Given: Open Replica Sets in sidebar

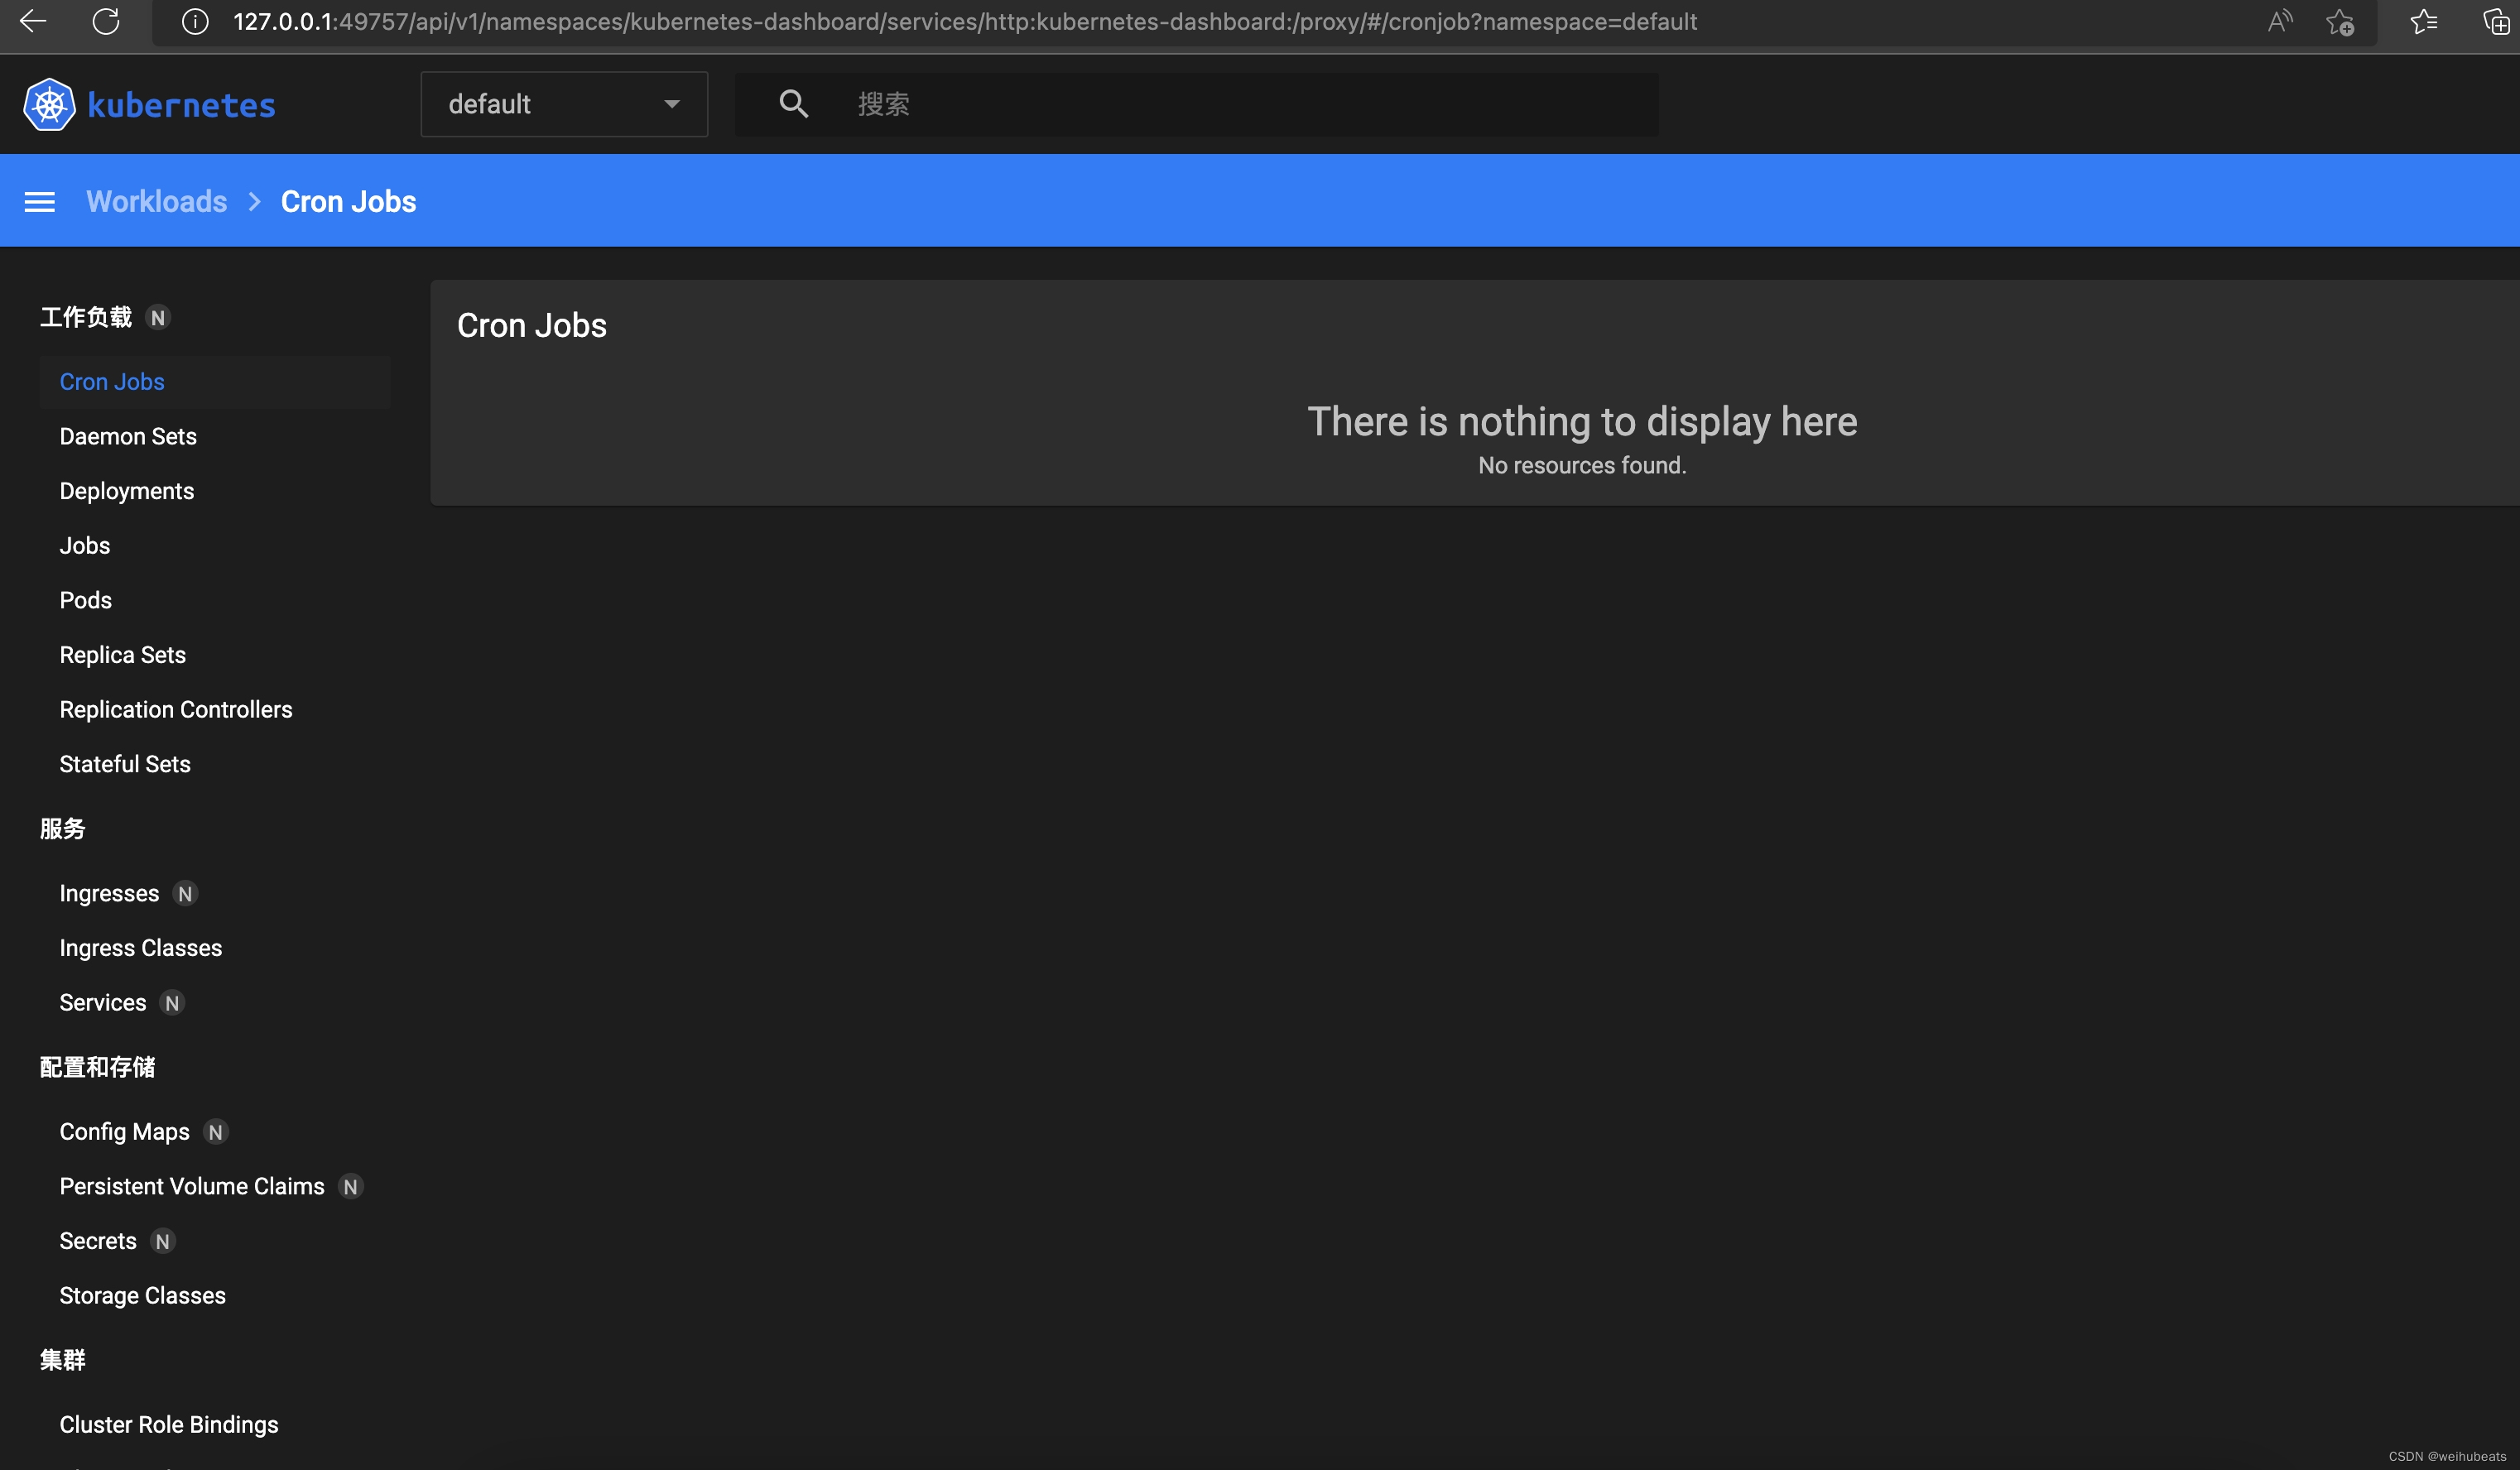Looking at the screenshot, I should [123, 655].
